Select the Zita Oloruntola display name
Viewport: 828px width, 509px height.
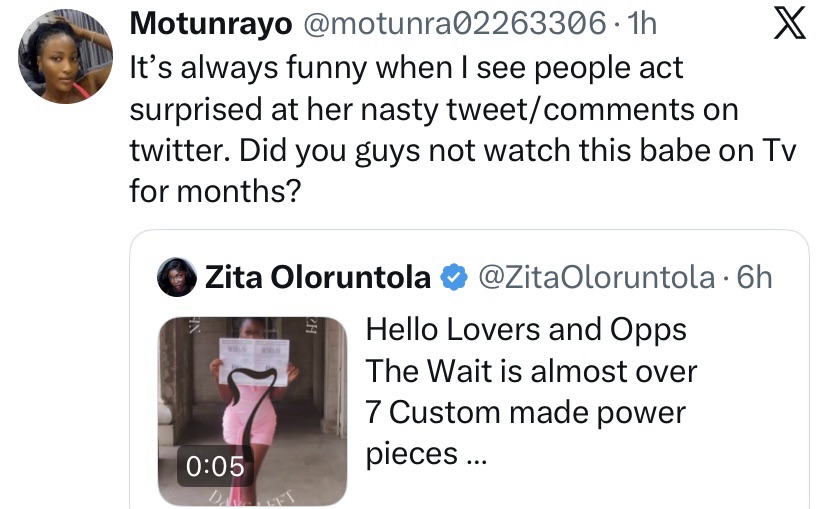(318, 277)
